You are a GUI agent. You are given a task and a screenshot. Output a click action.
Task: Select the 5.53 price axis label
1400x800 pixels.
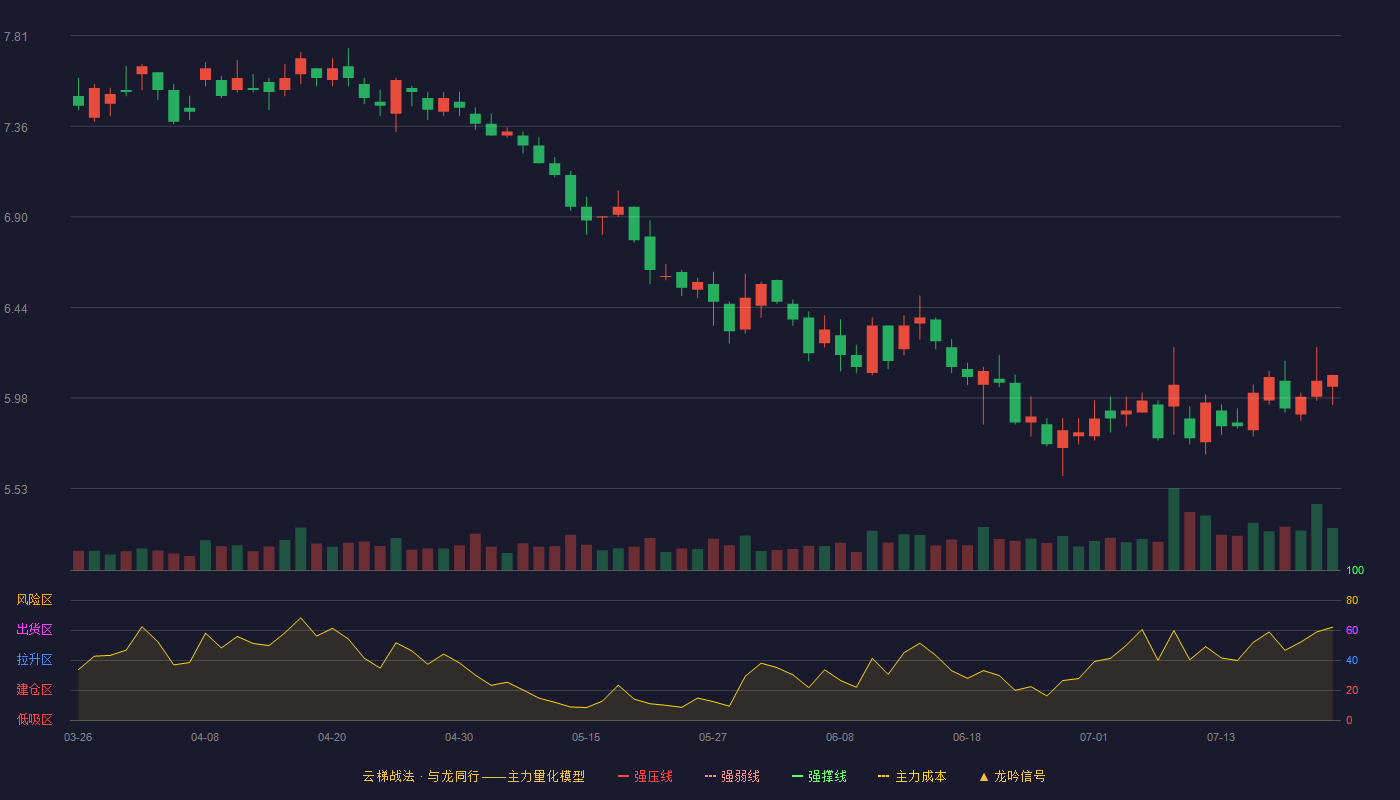(x=16, y=489)
